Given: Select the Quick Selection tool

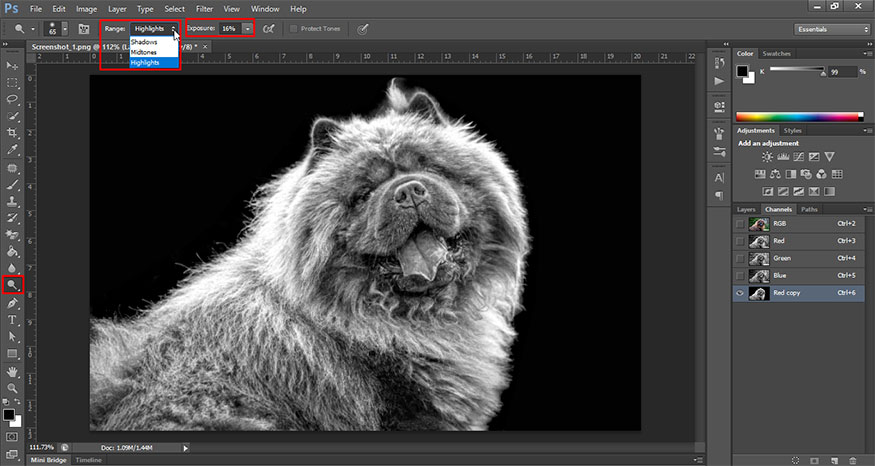Looking at the screenshot, I should (x=12, y=116).
